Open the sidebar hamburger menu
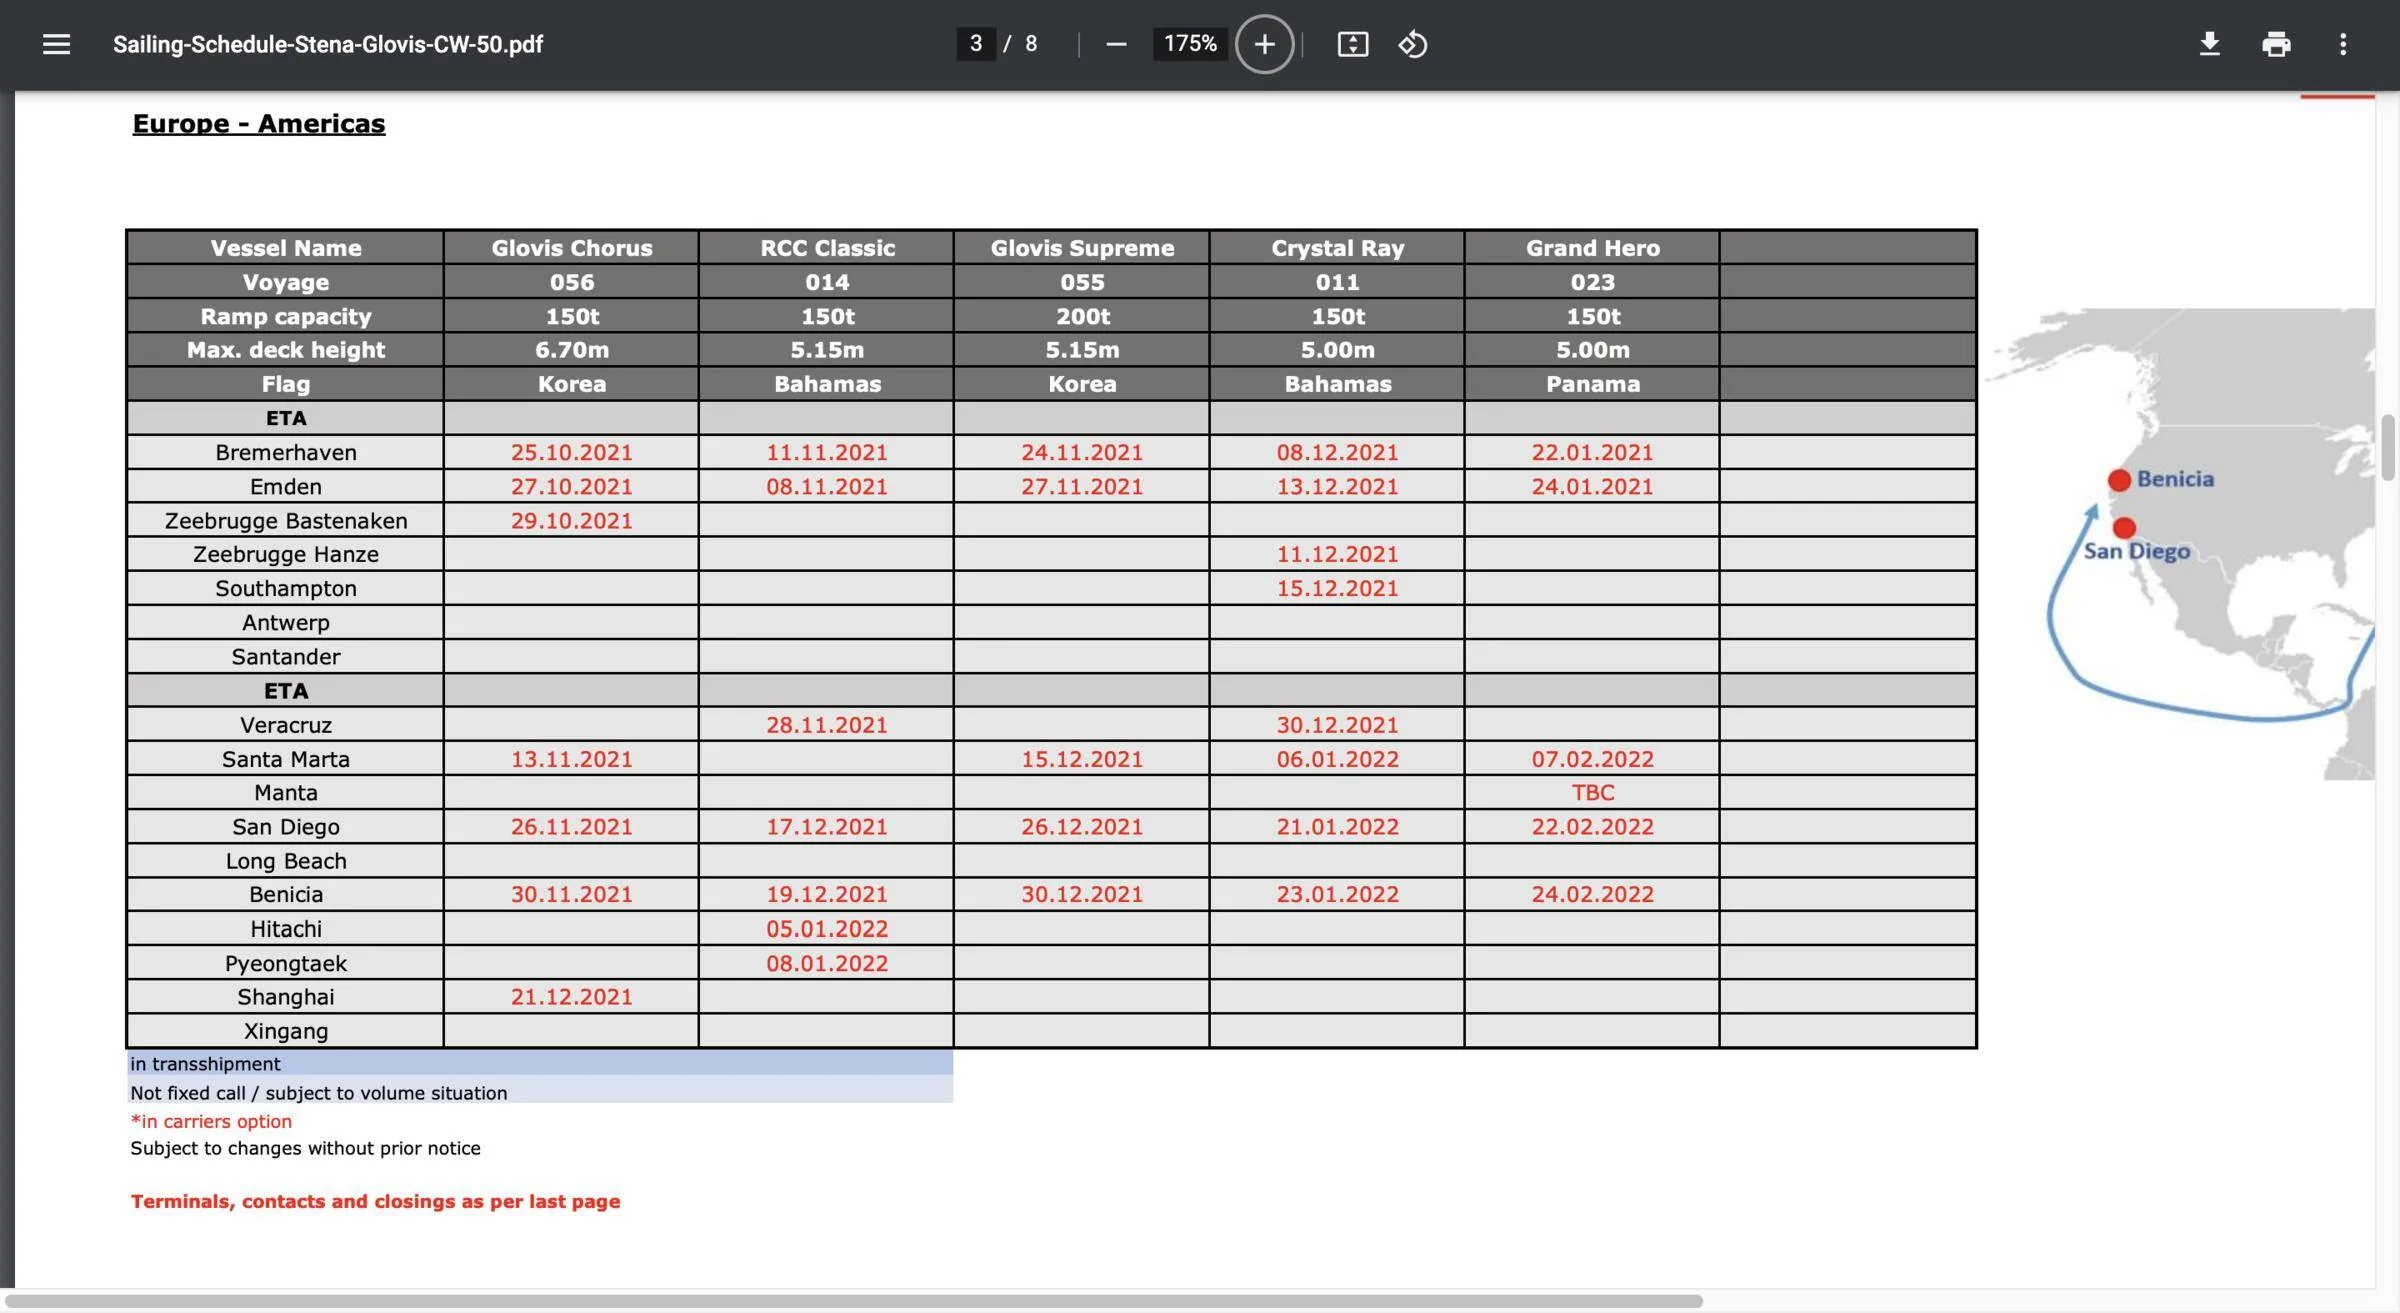 coord(56,44)
